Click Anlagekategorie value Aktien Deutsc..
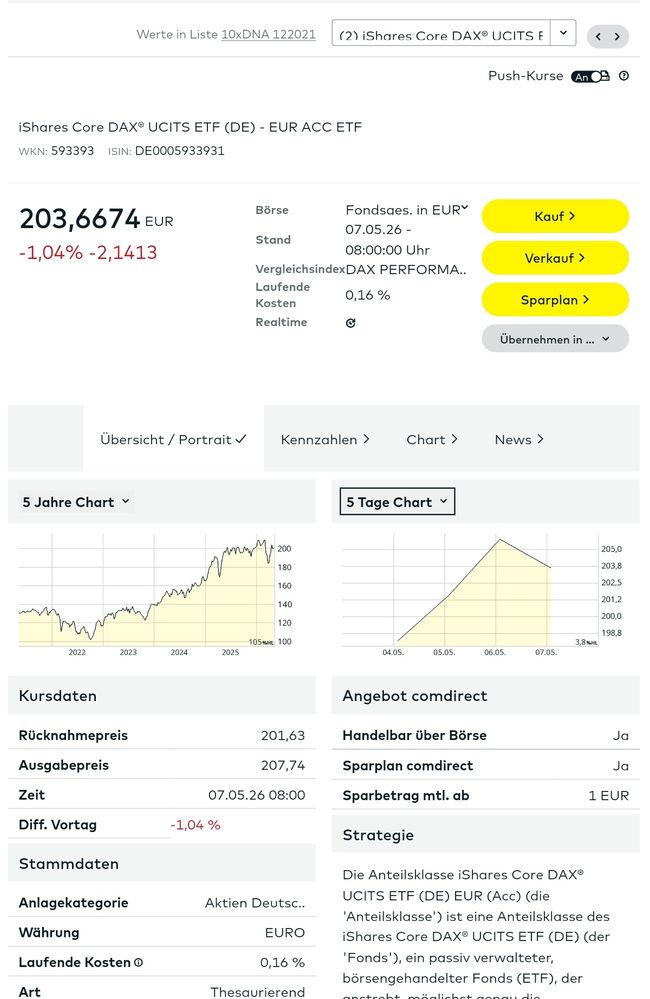 (255, 903)
